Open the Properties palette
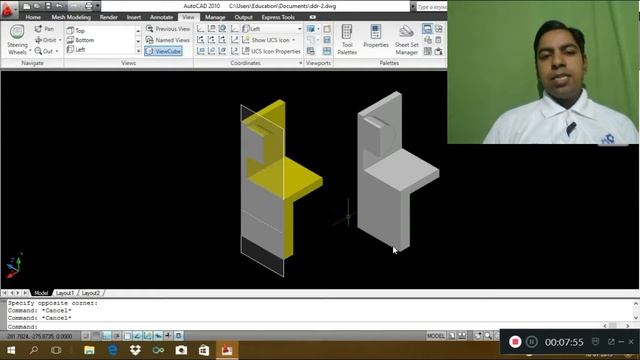This screenshot has width=640, height=360. 376,37
